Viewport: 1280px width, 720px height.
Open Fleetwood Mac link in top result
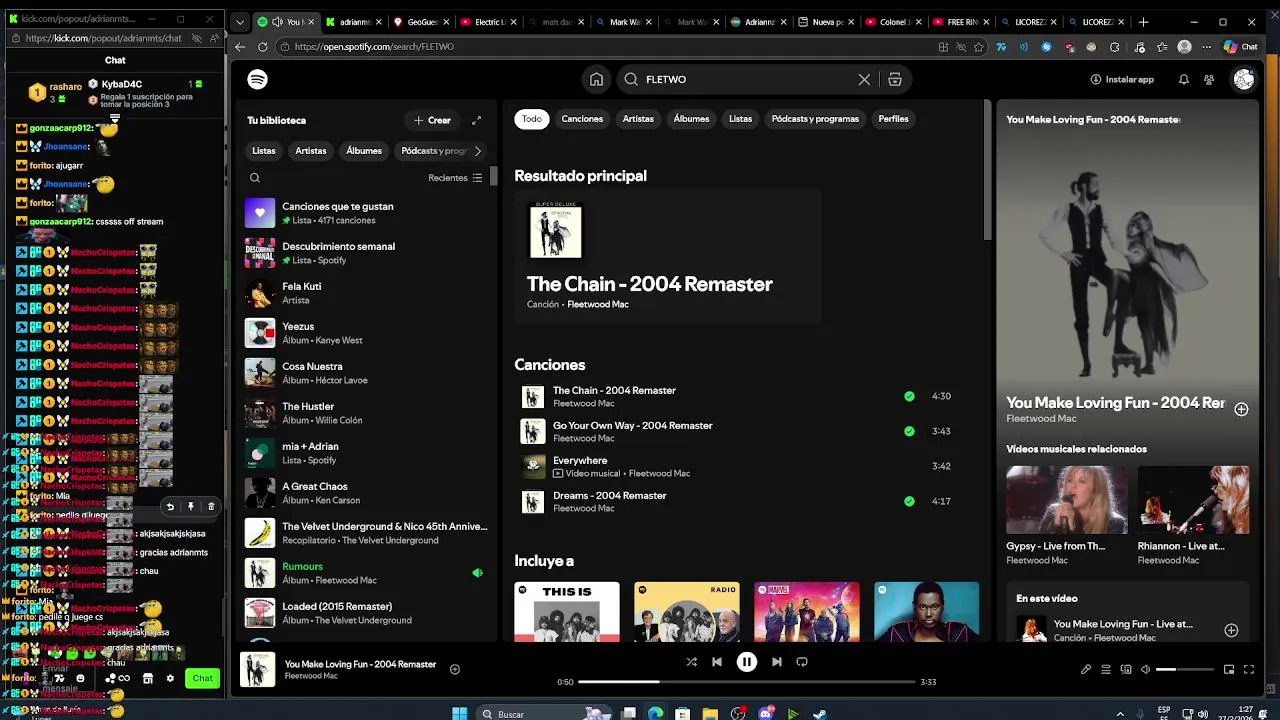[598, 304]
